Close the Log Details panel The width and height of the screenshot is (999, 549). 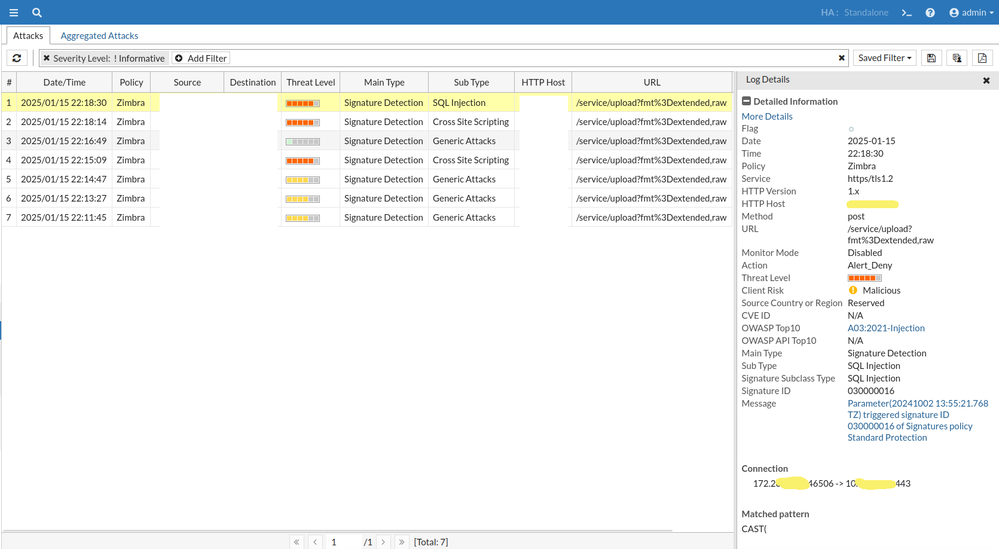tap(986, 80)
